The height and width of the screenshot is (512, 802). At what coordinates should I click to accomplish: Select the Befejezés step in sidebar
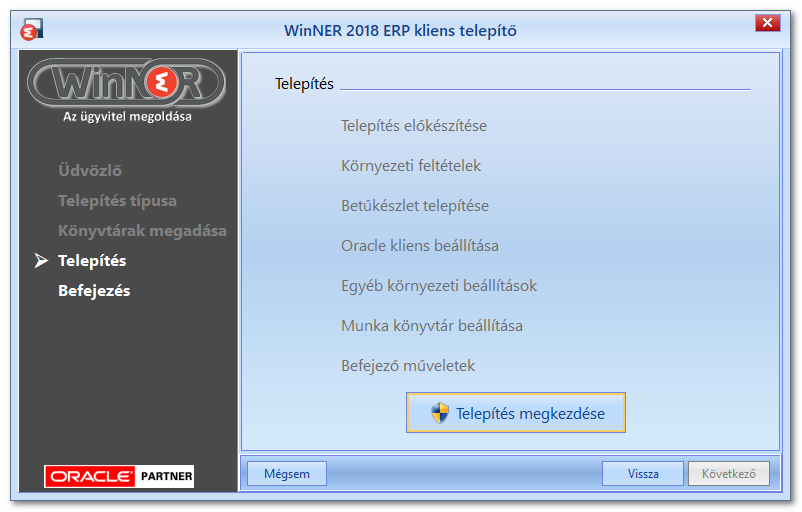(94, 291)
